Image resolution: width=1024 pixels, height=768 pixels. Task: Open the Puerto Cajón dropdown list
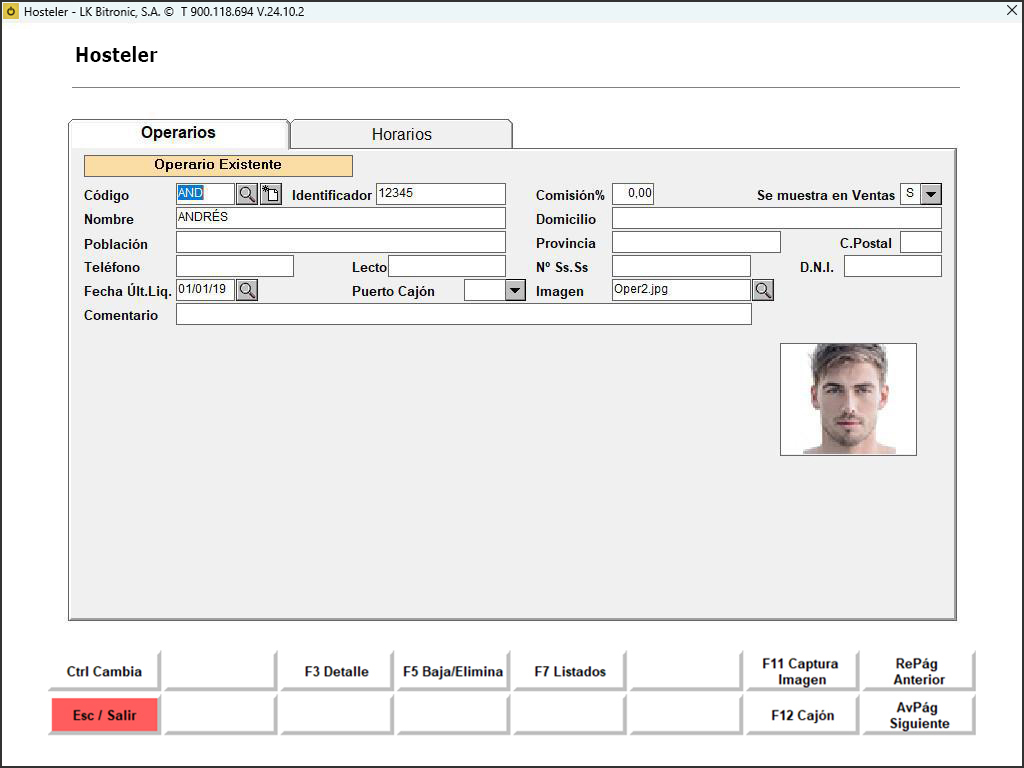coord(515,291)
